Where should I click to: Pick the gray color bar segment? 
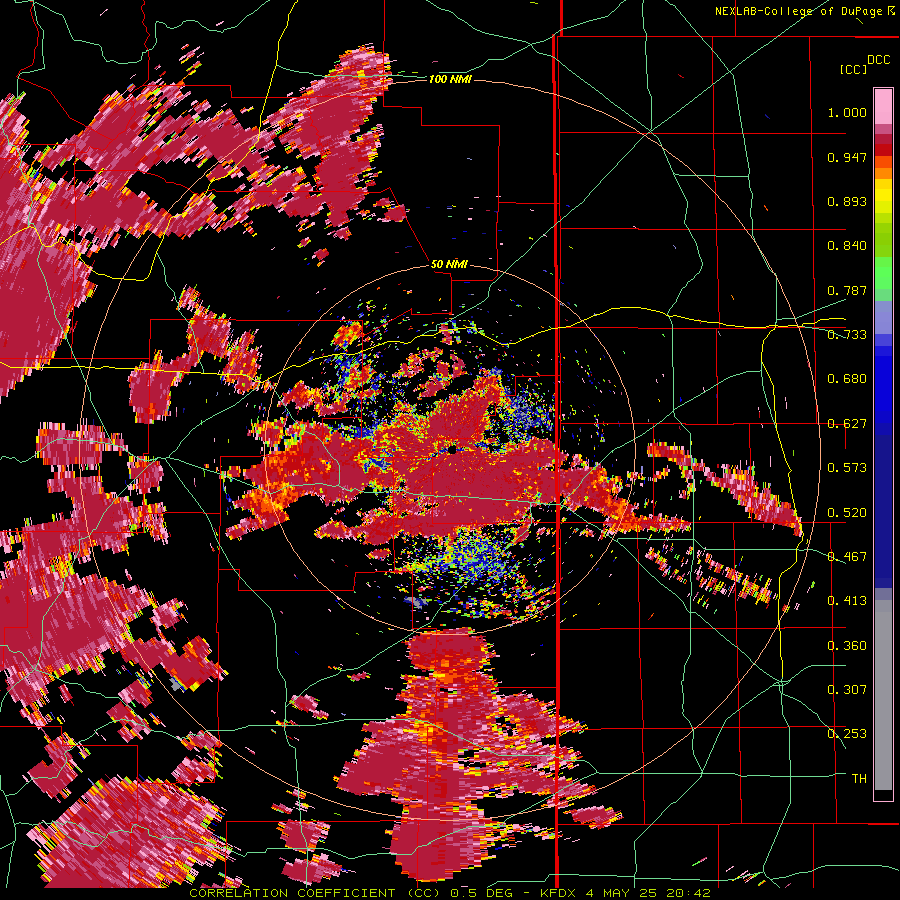click(883, 695)
